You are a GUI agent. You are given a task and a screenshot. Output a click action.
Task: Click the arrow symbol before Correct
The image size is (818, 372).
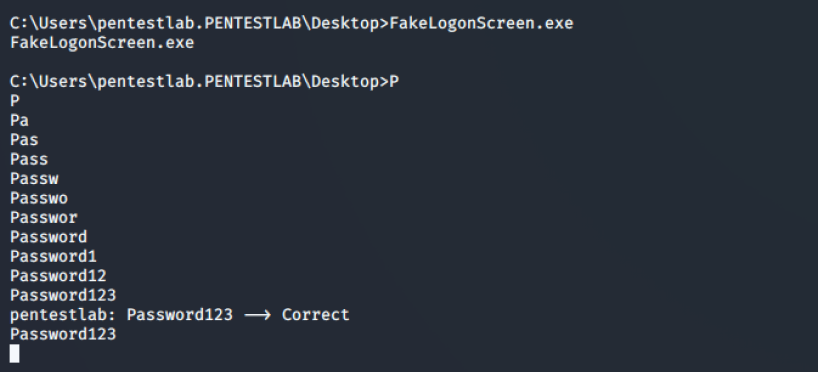pos(257,315)
